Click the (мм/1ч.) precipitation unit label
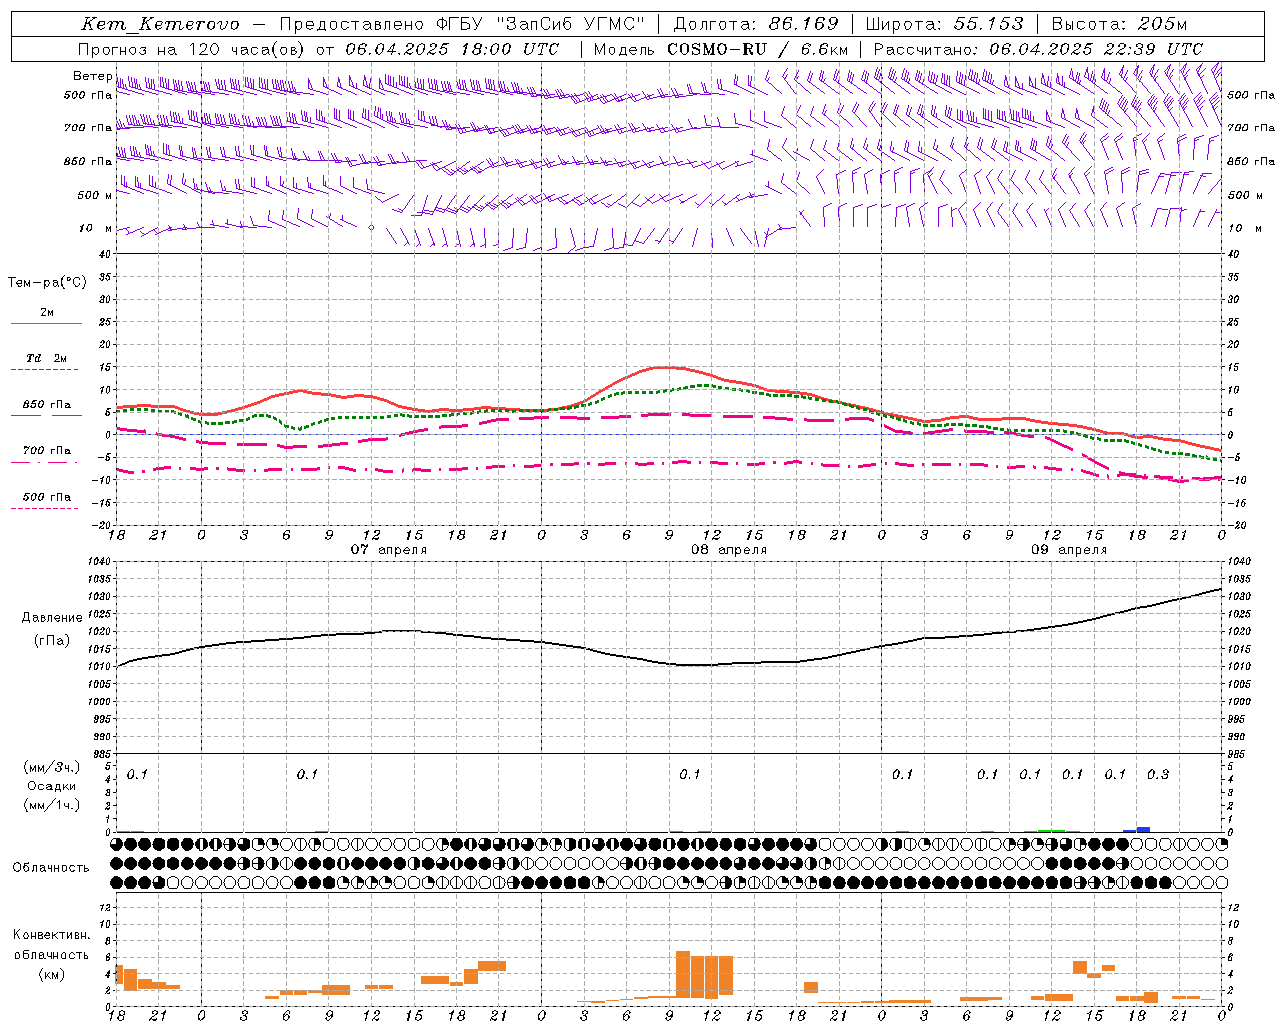Viewport: 1280px width, 1024px height. point(52,805)
